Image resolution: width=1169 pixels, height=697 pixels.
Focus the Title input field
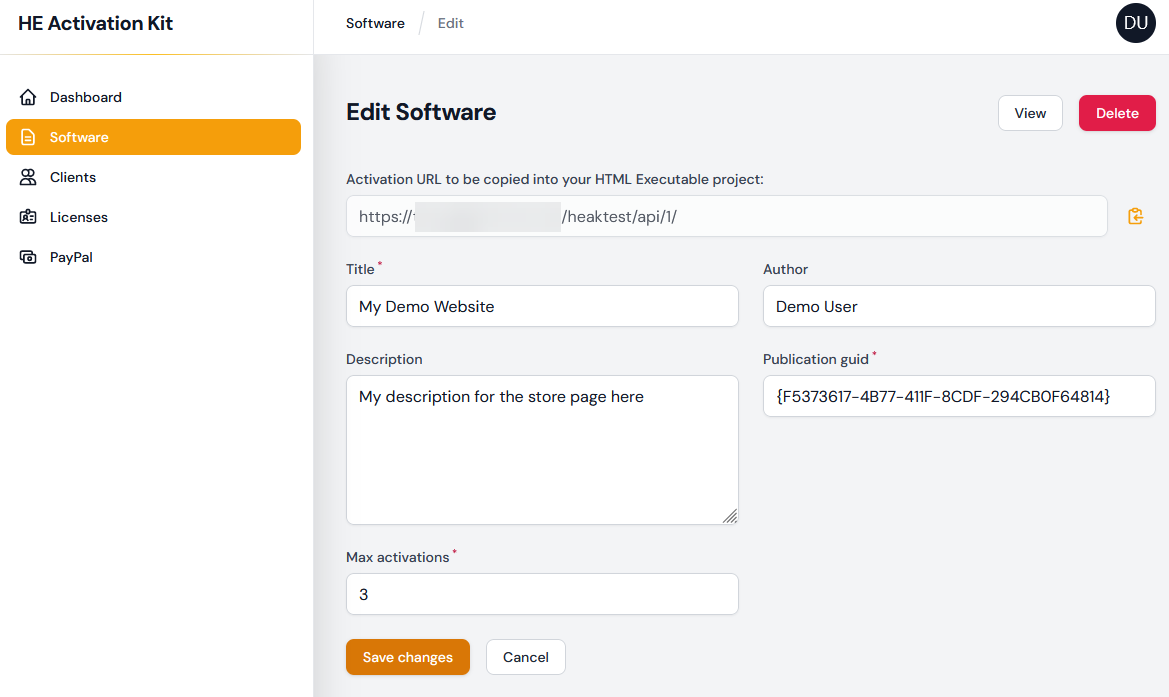click(542, 306)
